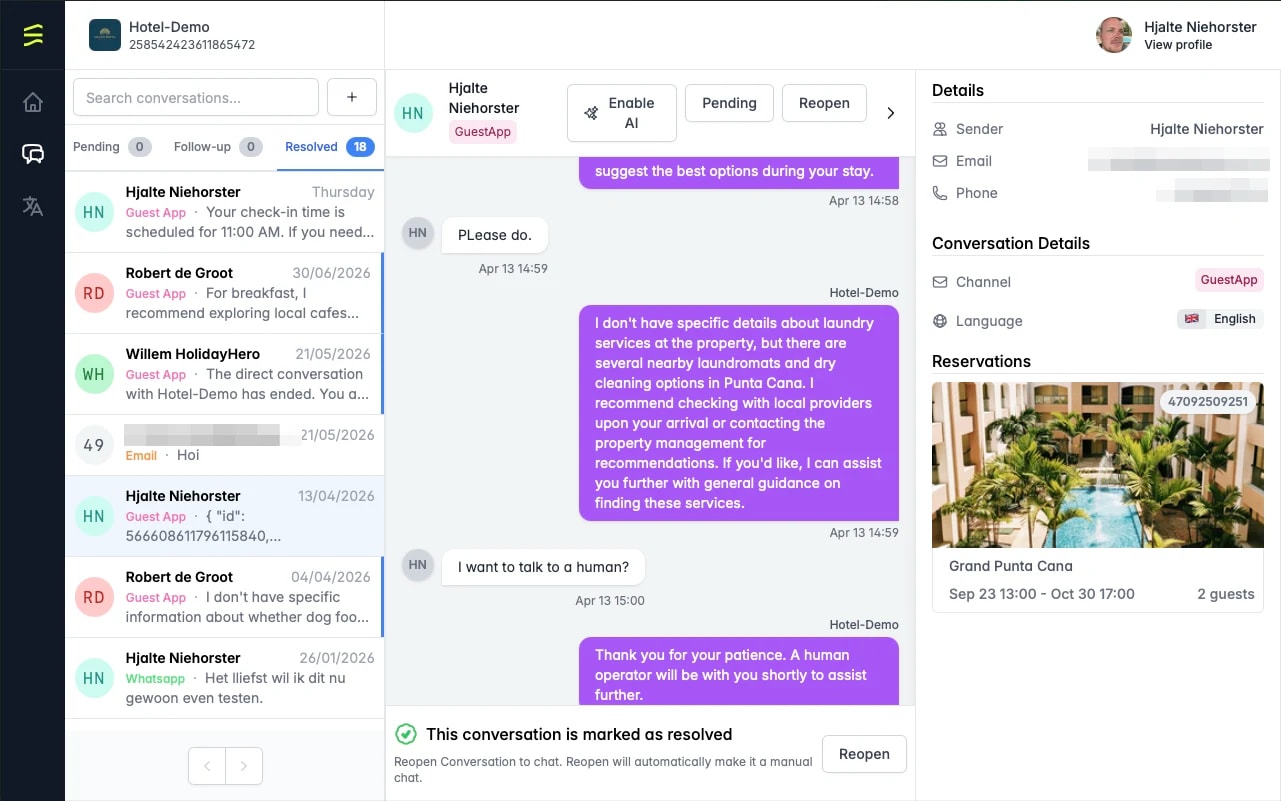
Task: Click the plus button to start new conversation
Action: [x=352, y=97]
